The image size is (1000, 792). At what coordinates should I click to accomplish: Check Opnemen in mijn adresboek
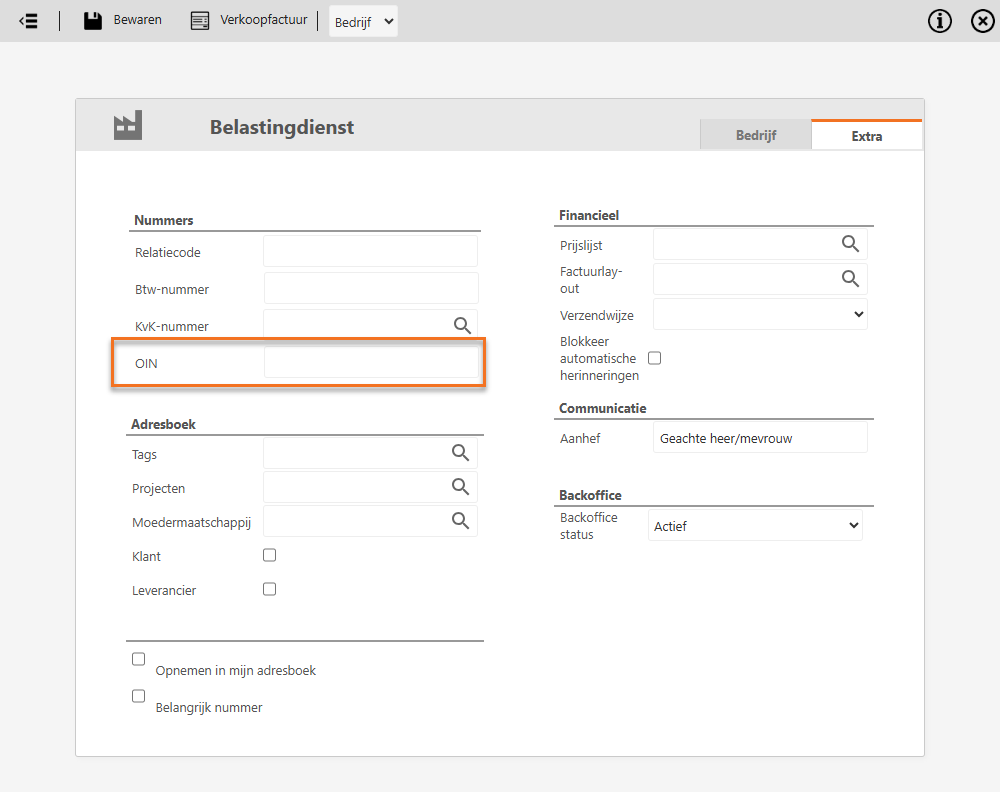(x=139, y=659)
